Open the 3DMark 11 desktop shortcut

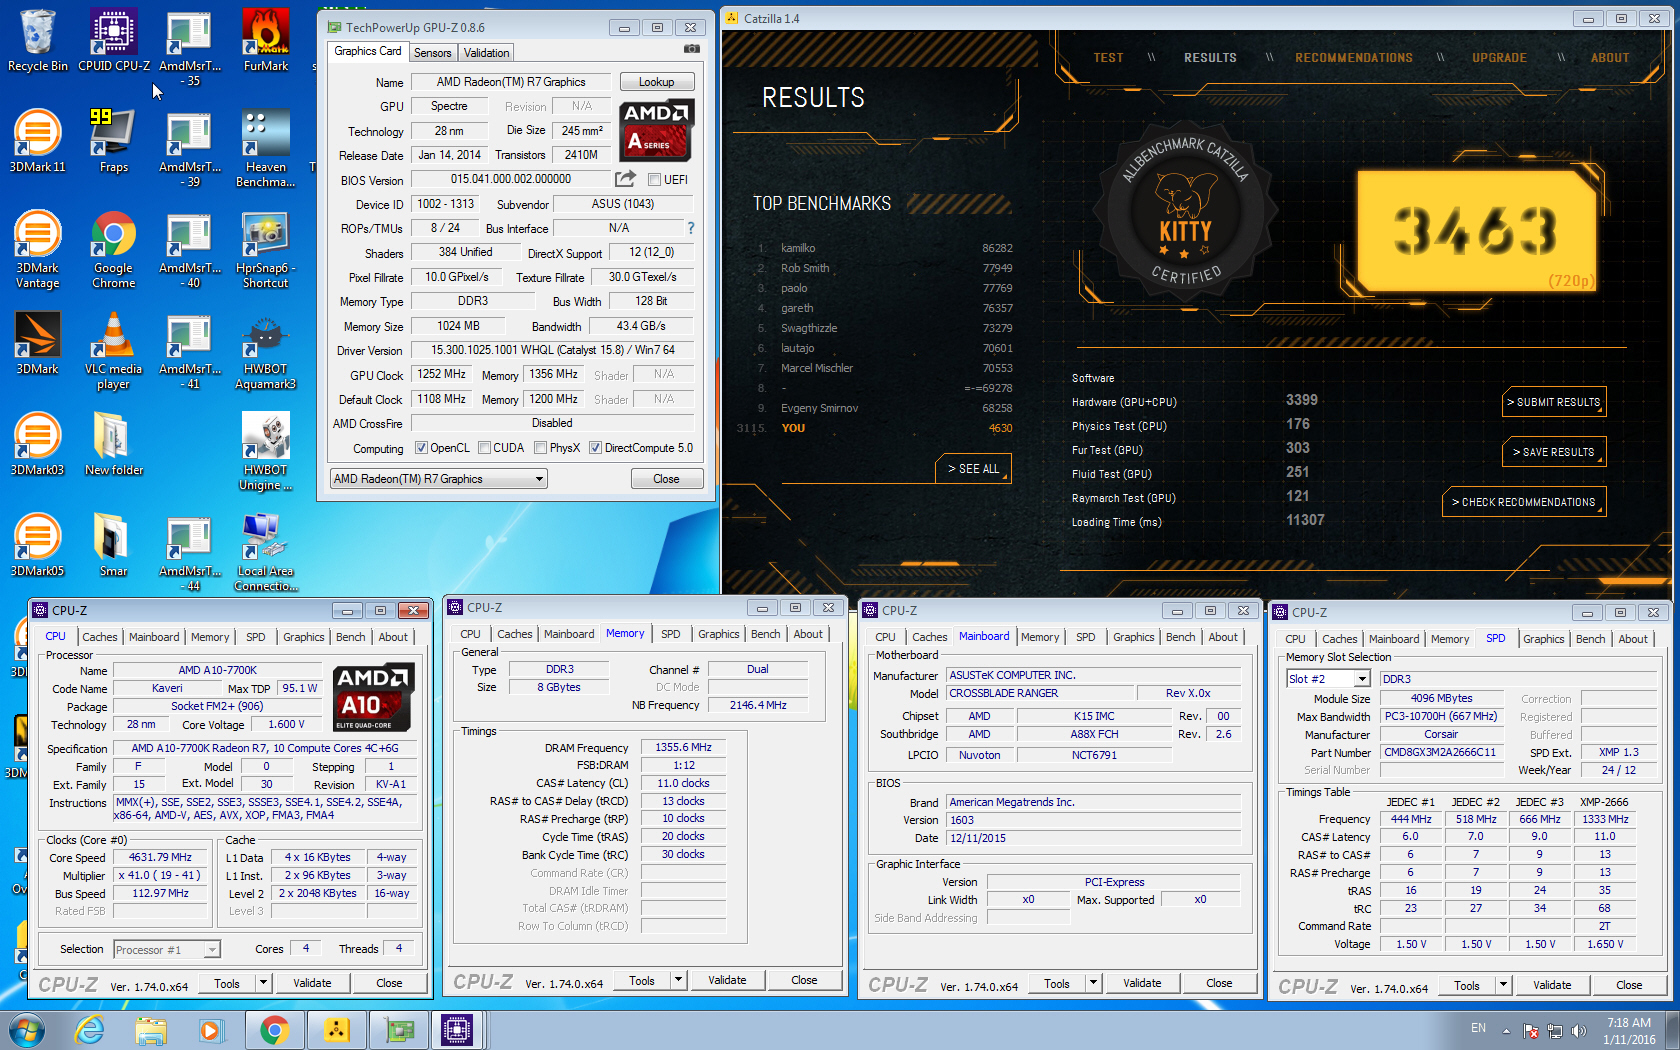point(38,141)
